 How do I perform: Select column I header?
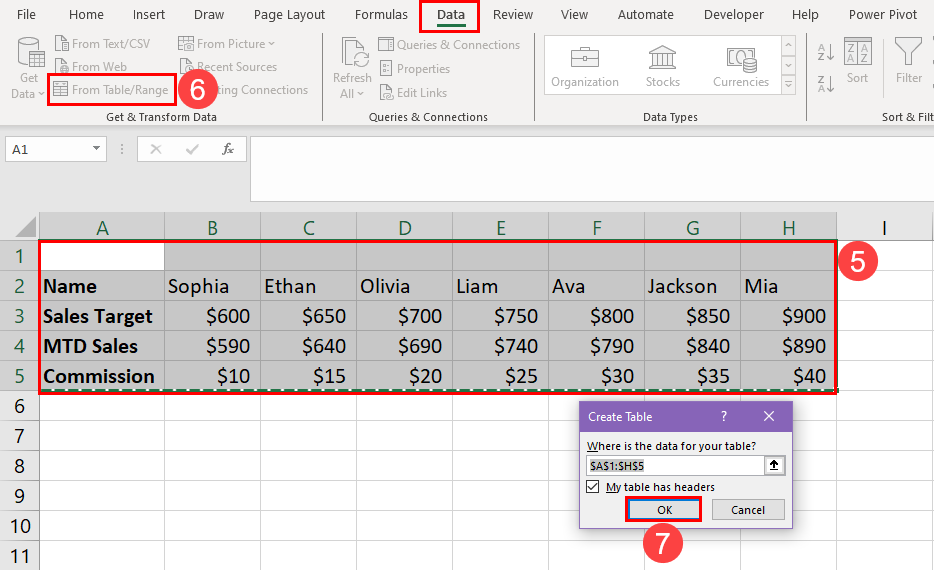click(885, 228)
